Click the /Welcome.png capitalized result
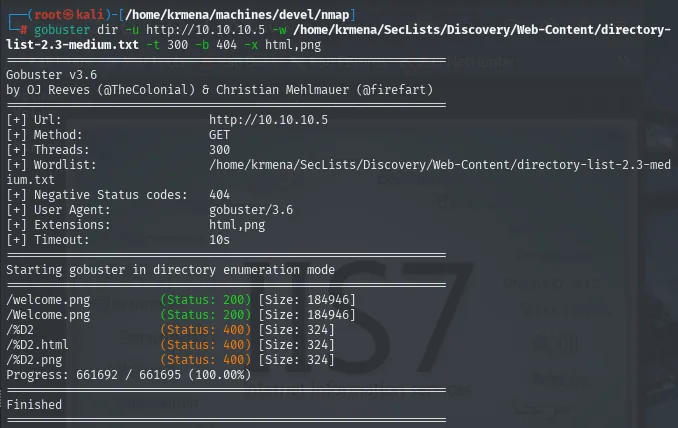 (x=48, y=315)
